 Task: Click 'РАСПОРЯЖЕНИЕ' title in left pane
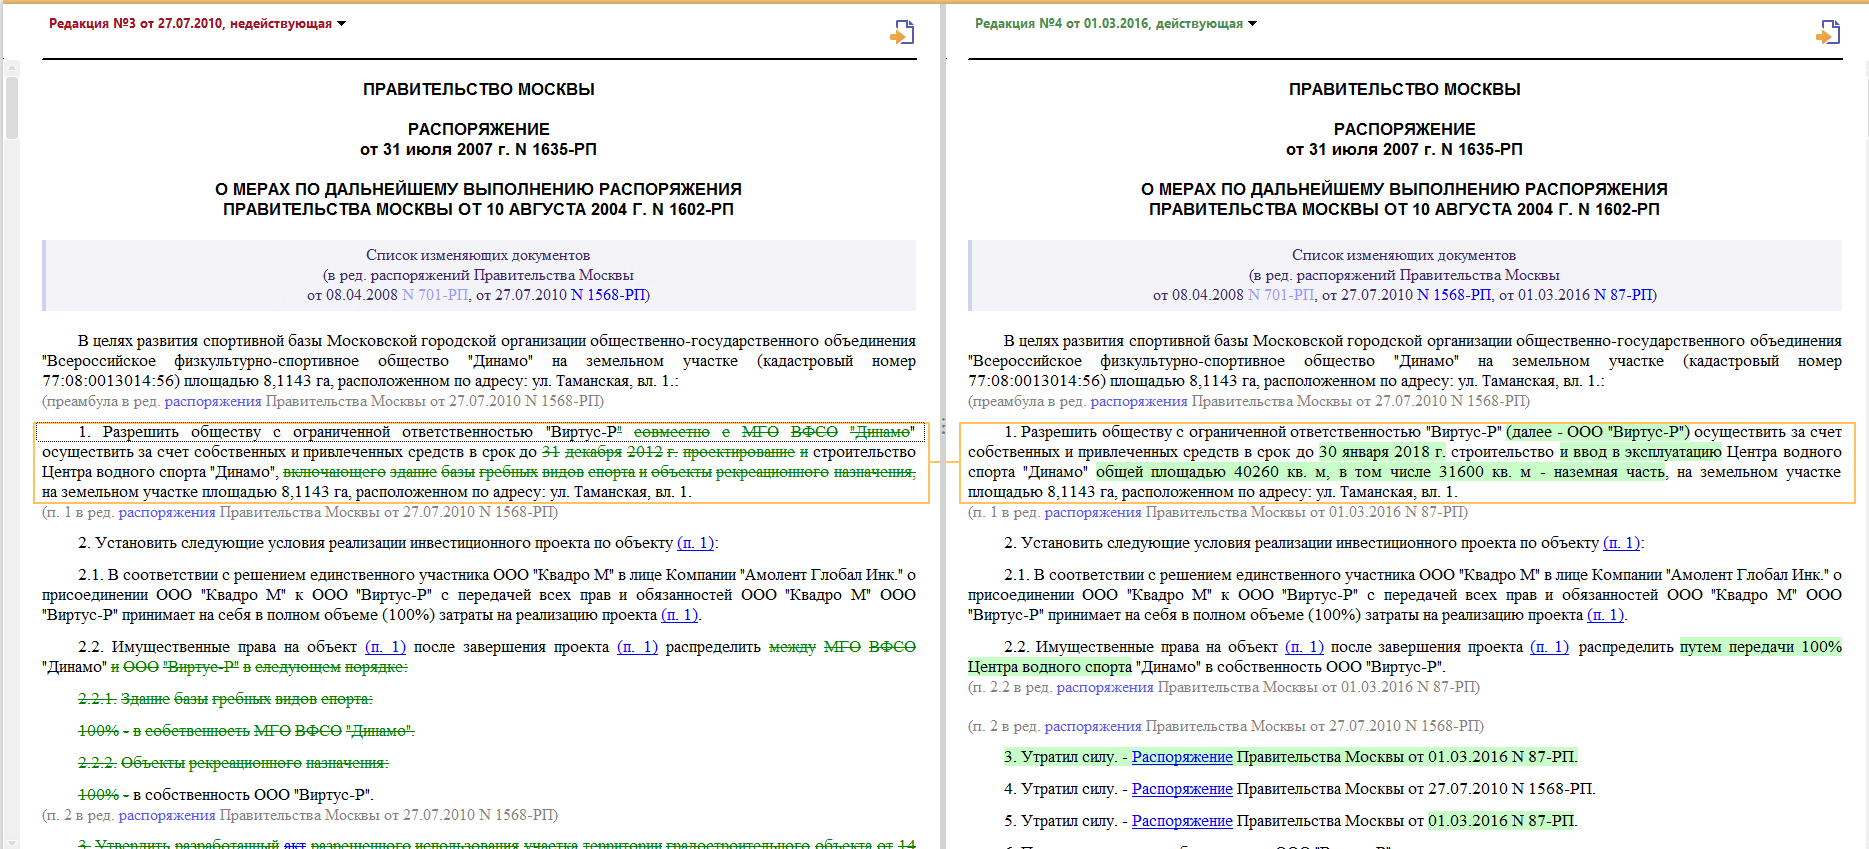coord(479,129)
